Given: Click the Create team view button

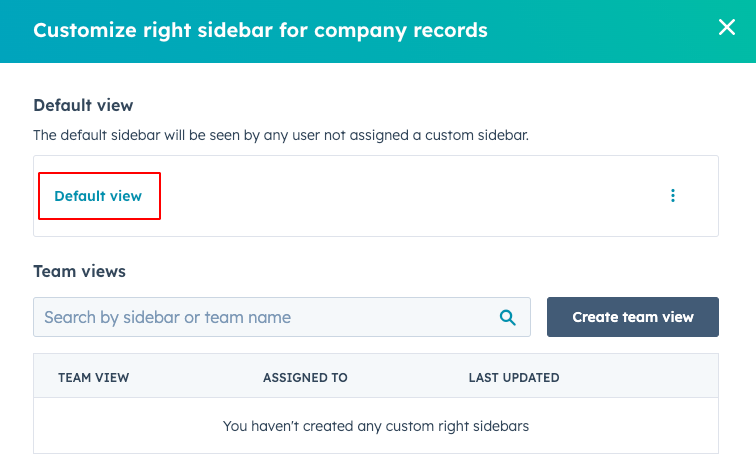Looking at the screenshot, I should pos(633,317).
